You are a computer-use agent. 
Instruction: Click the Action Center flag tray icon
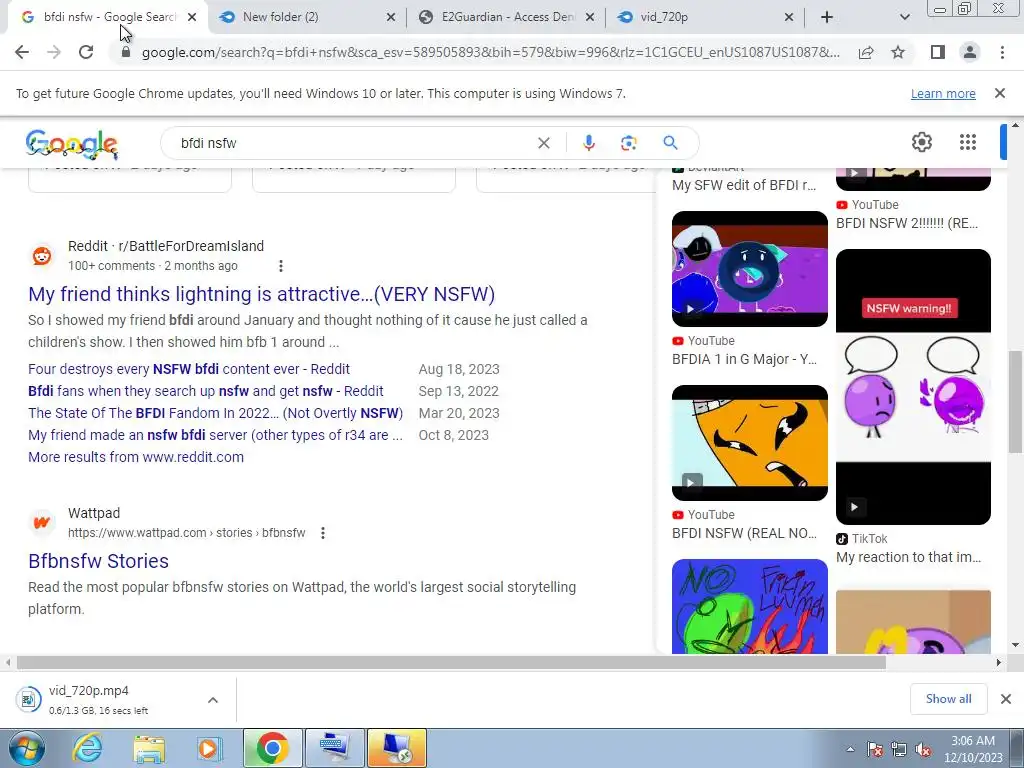(x=874, y=750)
